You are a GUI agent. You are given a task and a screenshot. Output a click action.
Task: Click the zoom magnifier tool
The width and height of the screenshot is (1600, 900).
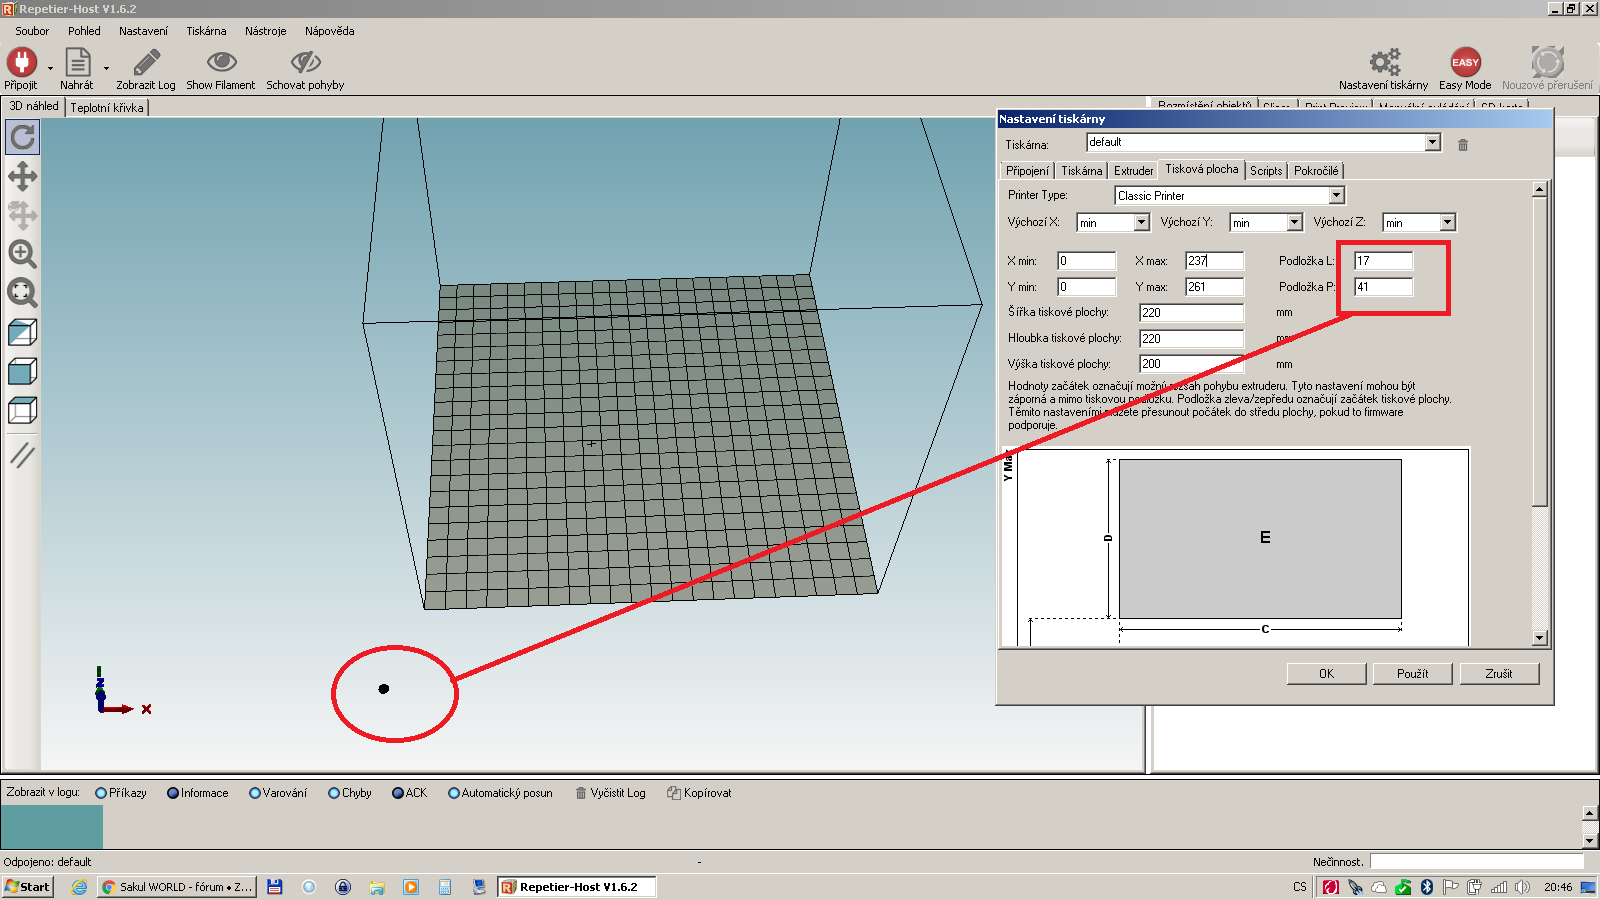[22, 254]
